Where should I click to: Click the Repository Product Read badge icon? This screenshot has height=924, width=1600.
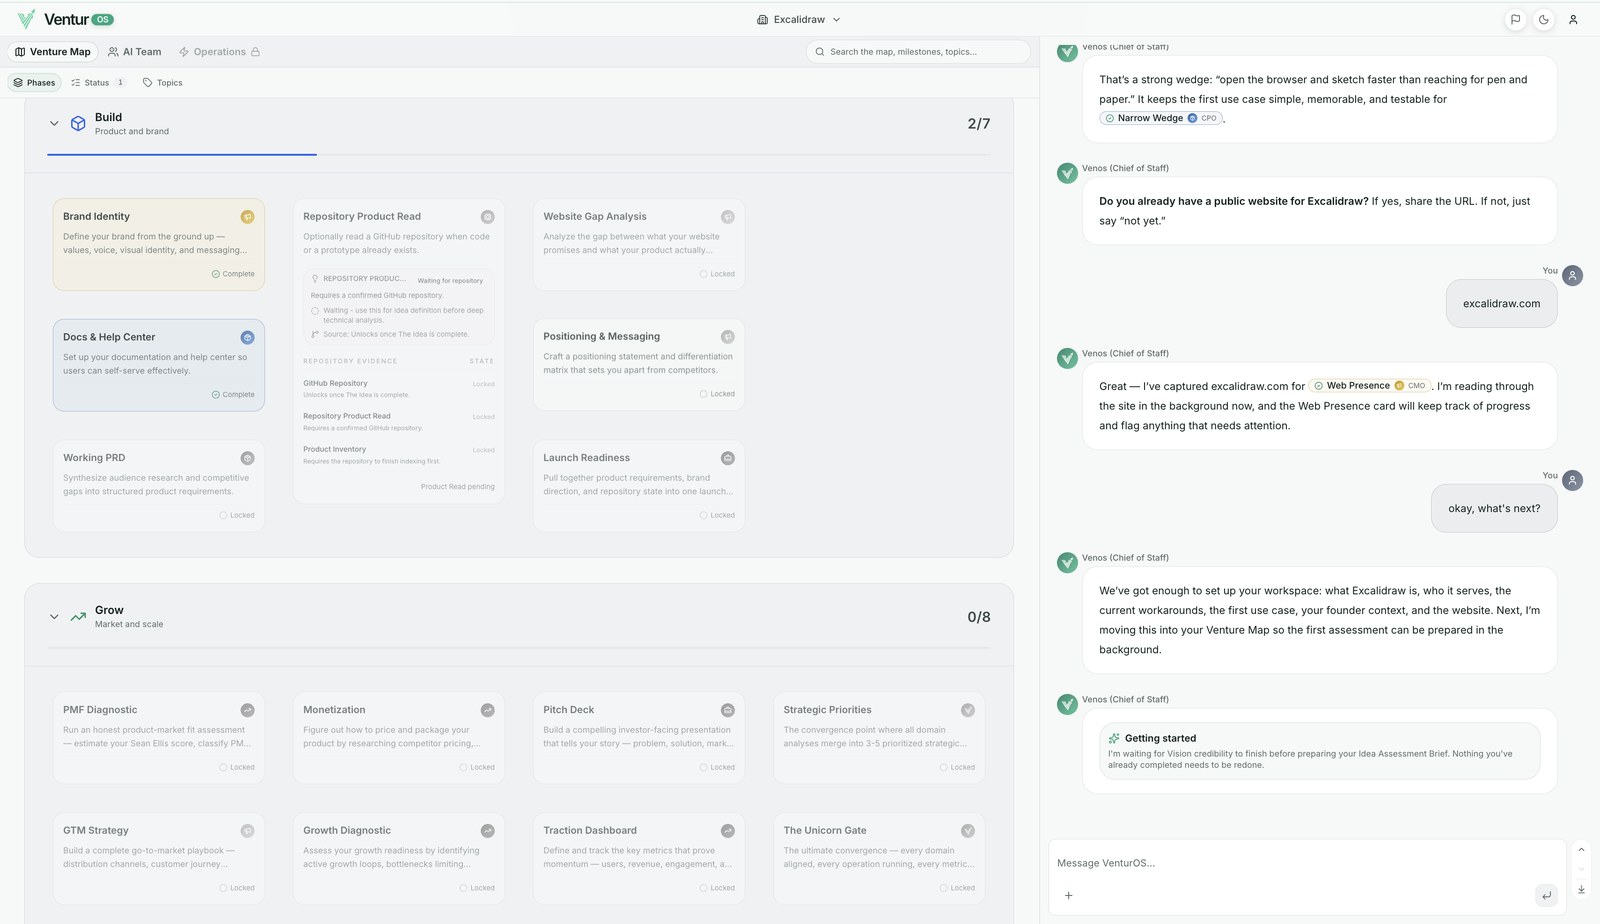(487, 217)
